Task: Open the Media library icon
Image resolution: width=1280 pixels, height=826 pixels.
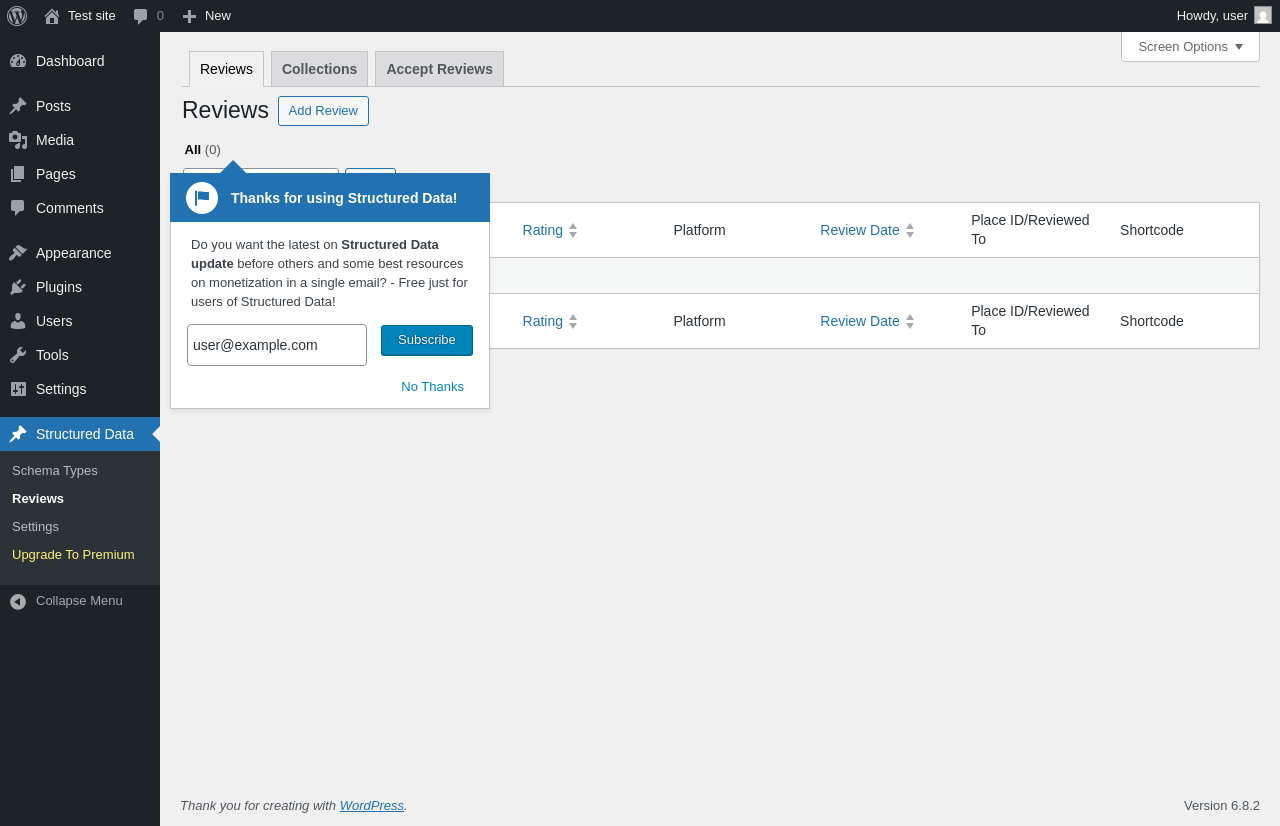Action: tap(18, 140)
